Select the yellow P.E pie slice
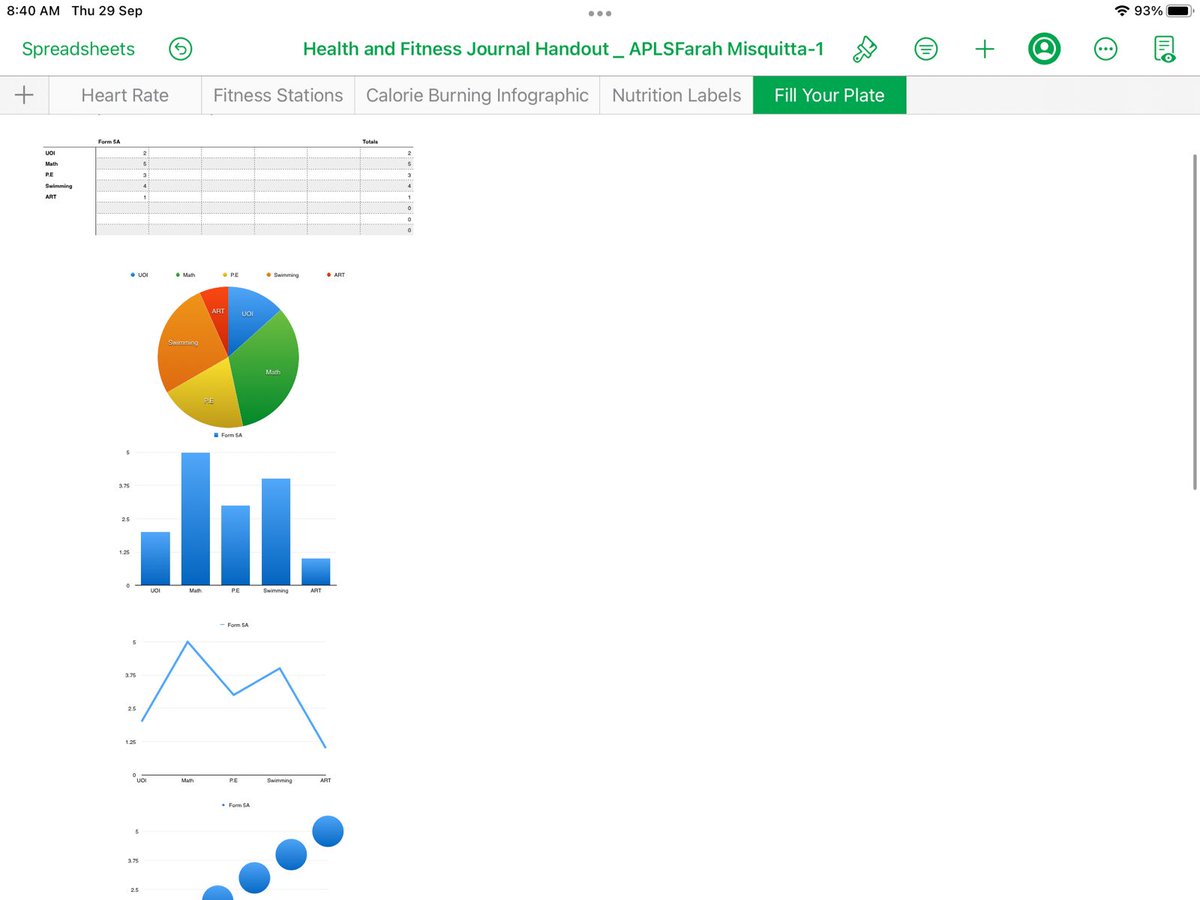 click(206, 397)
